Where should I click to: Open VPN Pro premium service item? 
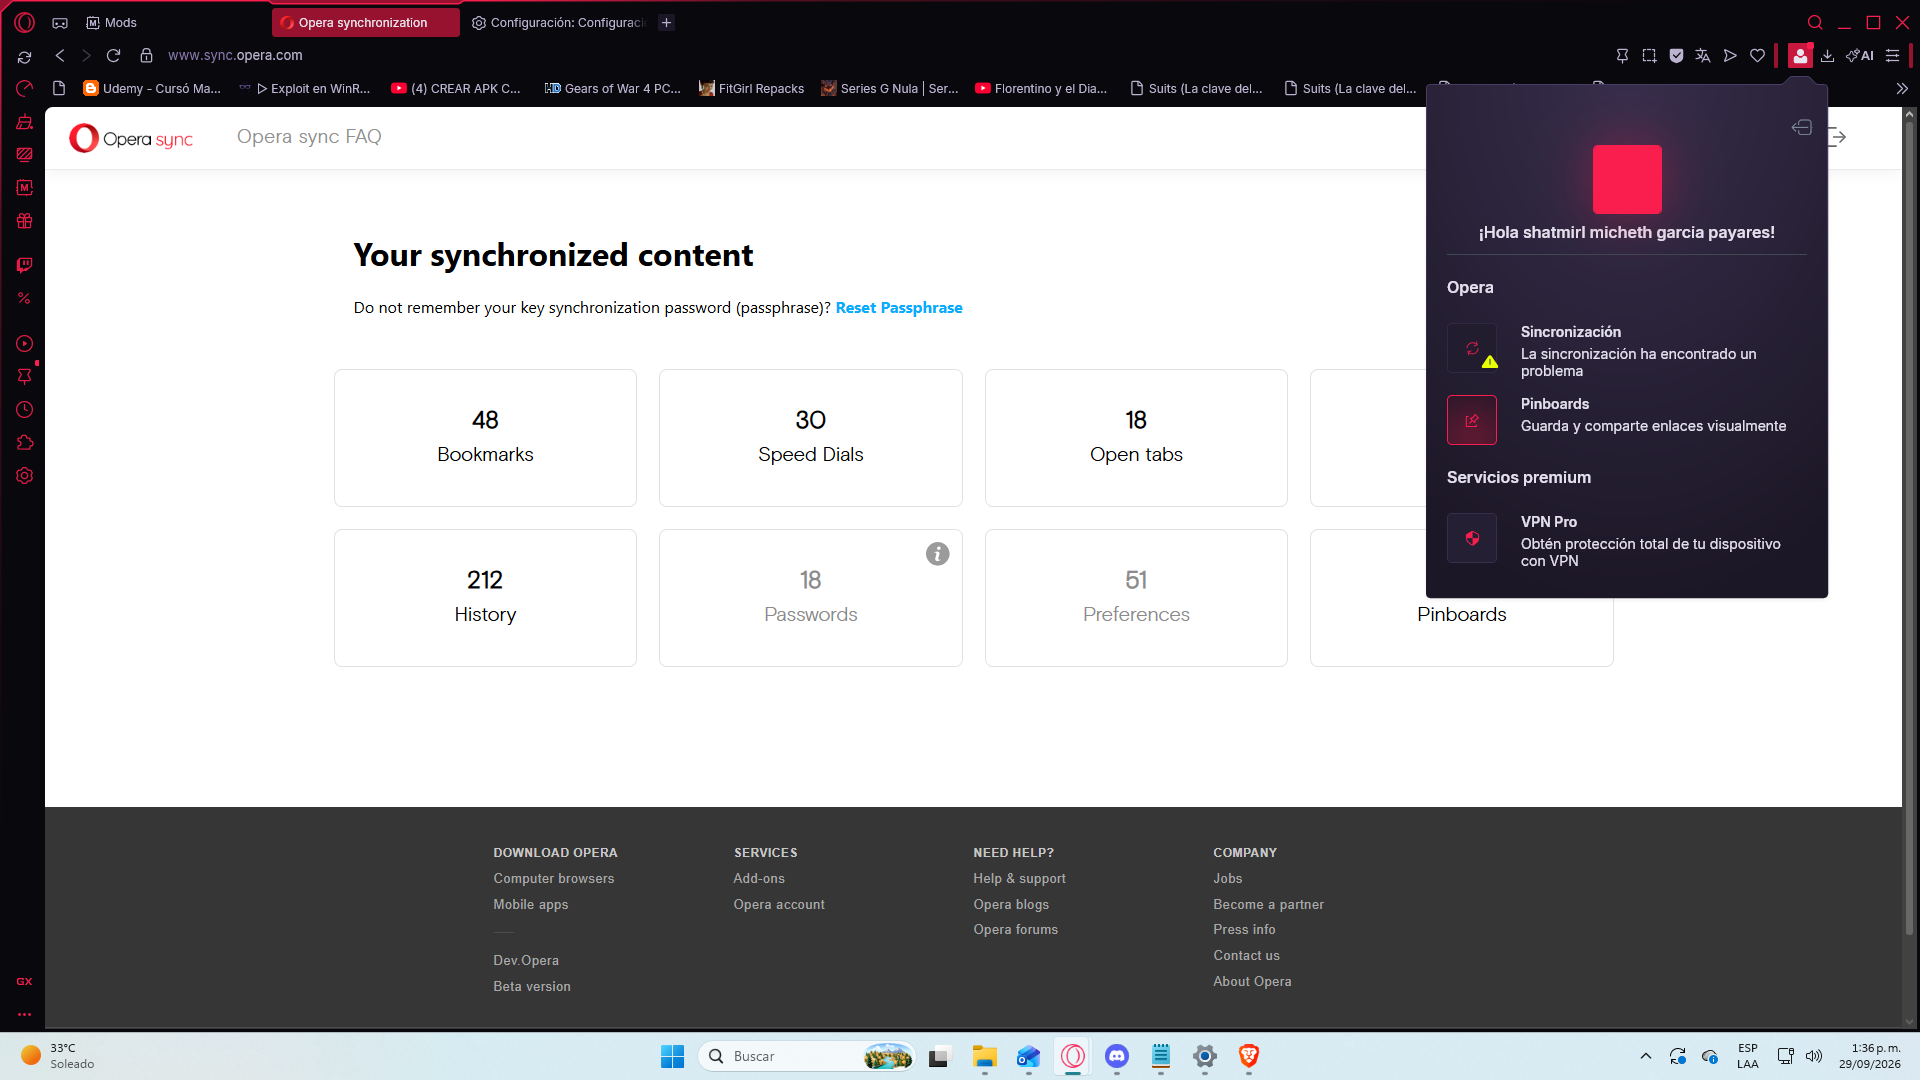click(x=1626, y=540)
